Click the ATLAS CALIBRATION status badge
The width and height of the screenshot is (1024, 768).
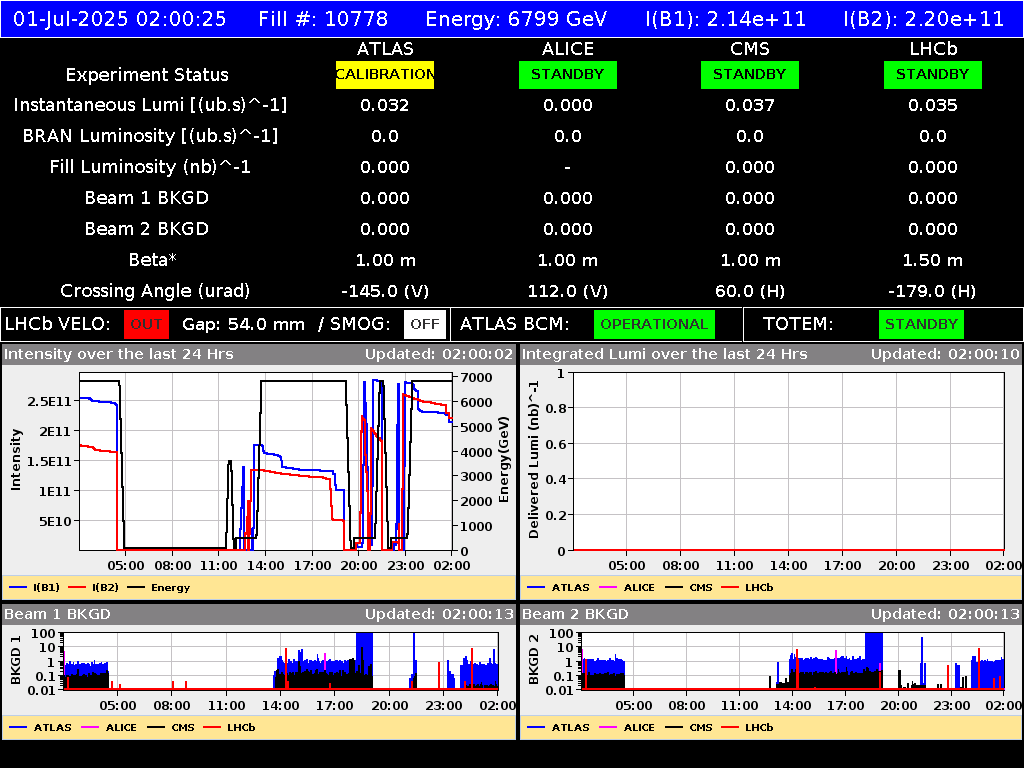click(385, 74)
